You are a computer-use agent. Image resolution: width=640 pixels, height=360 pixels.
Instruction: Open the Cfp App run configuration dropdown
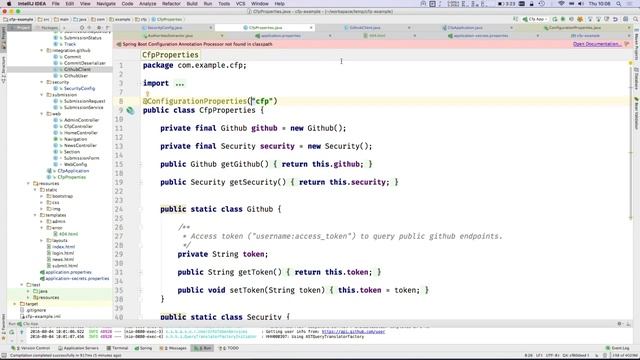(x=535, y=19)
